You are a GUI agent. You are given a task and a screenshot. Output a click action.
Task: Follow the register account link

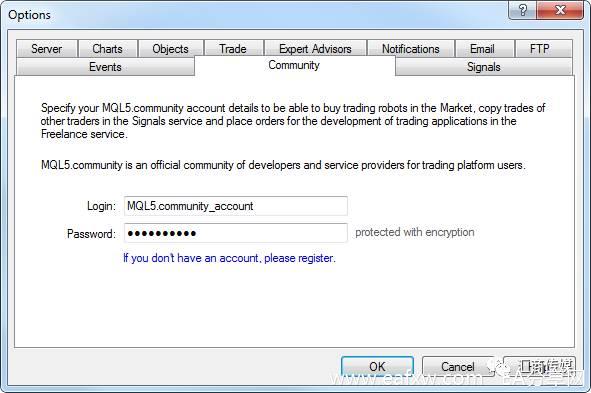click(229, 258)
